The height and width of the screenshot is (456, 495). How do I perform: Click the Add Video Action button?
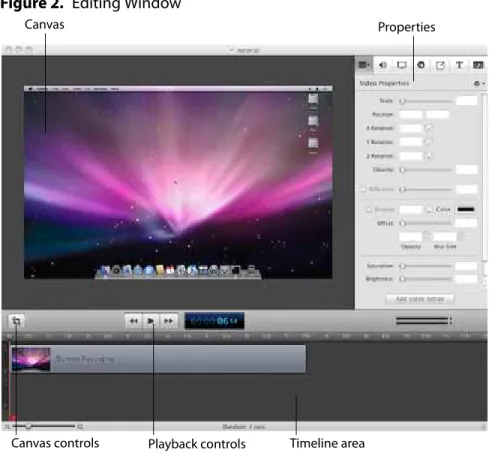420,299
